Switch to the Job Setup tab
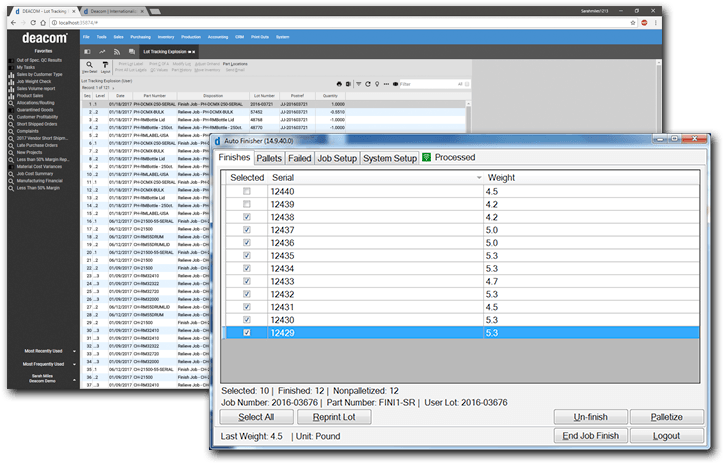Screen dimensions: 723x463 click(x=337, y=158)
